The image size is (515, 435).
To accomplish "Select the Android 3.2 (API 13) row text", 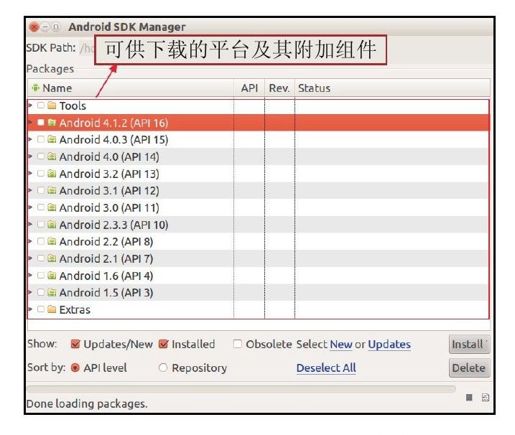I will tap(109, 174).
